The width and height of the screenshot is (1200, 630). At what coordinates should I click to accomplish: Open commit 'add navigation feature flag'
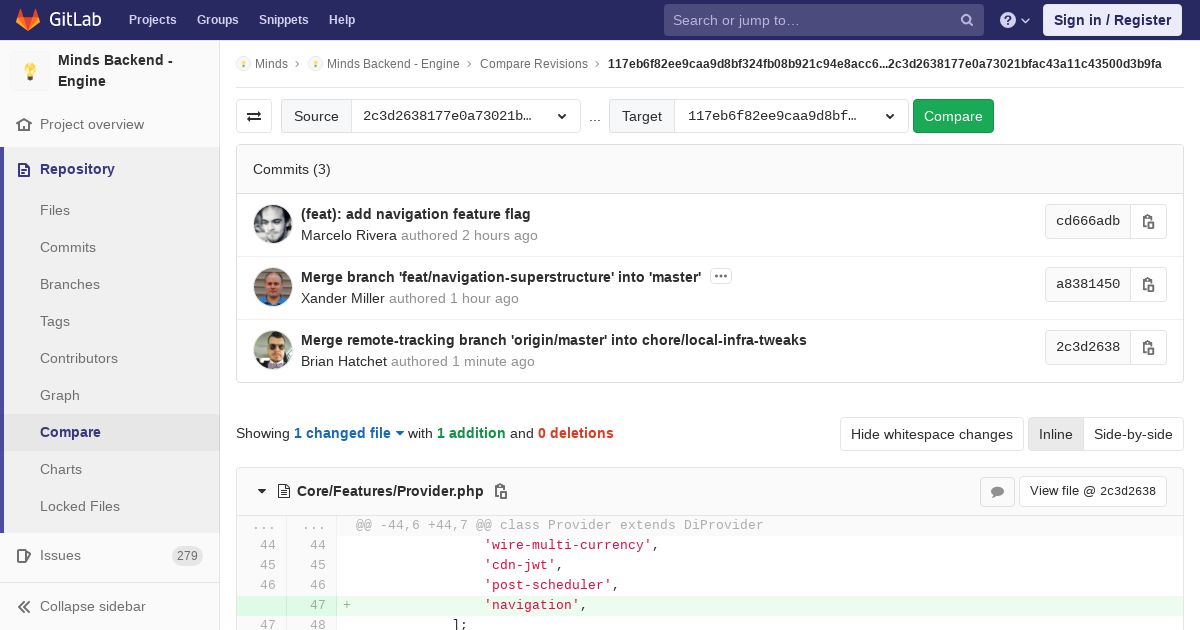pyautogui.click(x=415, y=214)
